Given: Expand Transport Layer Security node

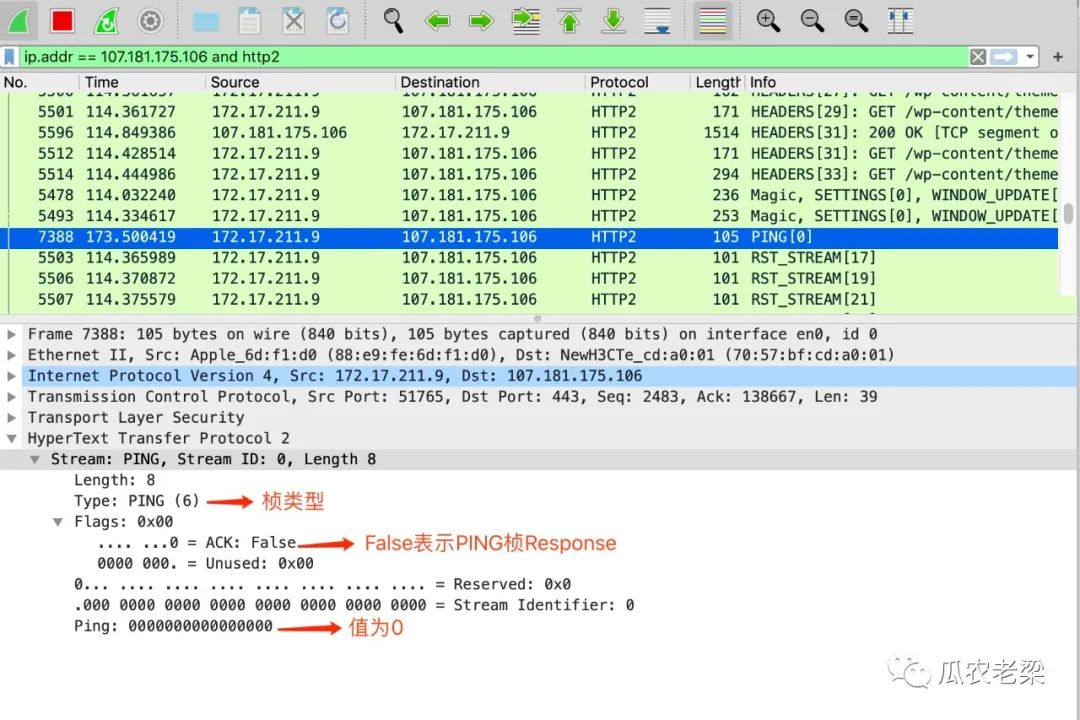Looking at the screenshot, I should click(x=11, y=418).
